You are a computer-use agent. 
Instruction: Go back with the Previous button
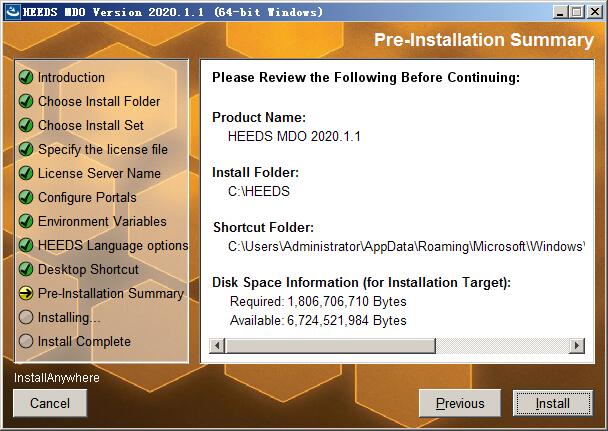coord(460,403)
